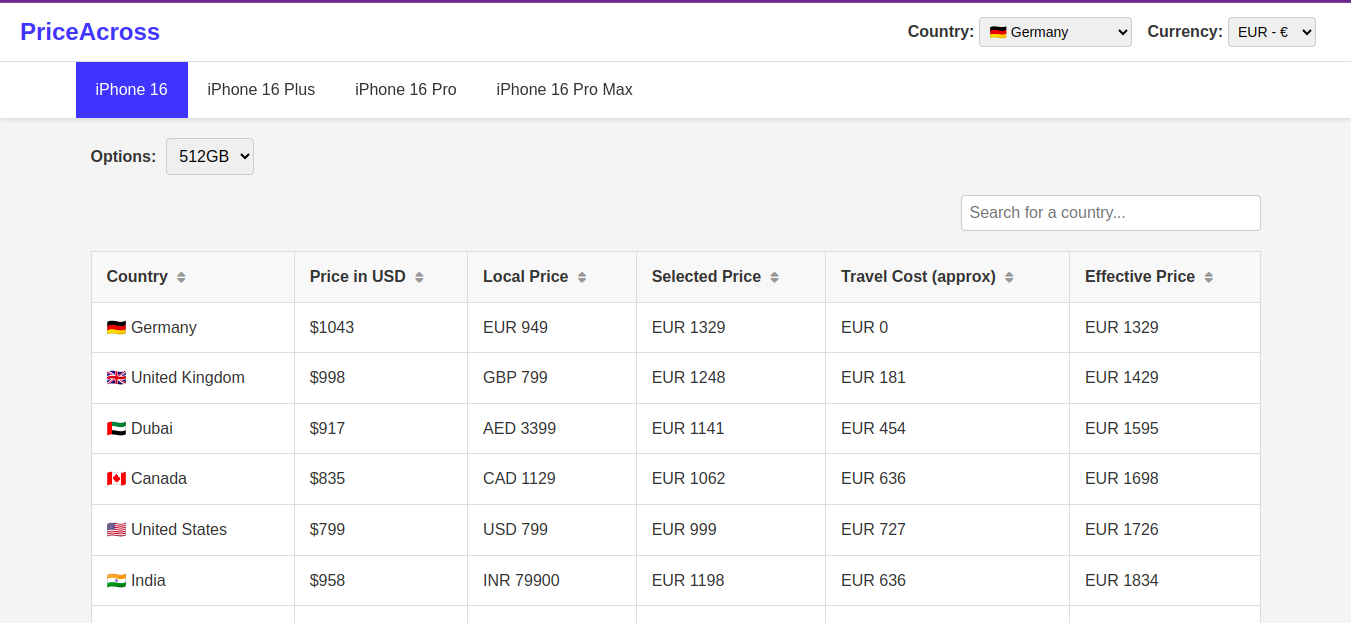Screen dimensions: 1351x623
Task: Click the EUR 999 selected price cell
Action: tap(731, 530)
